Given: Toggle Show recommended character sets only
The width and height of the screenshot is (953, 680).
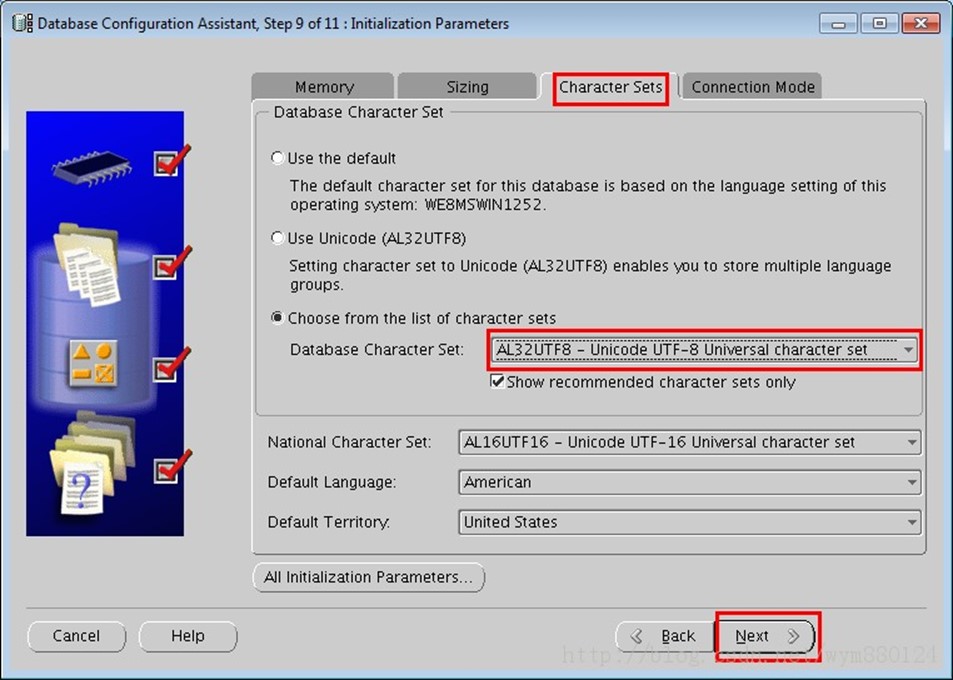Looking at the screenshot, I should point(497,382).
